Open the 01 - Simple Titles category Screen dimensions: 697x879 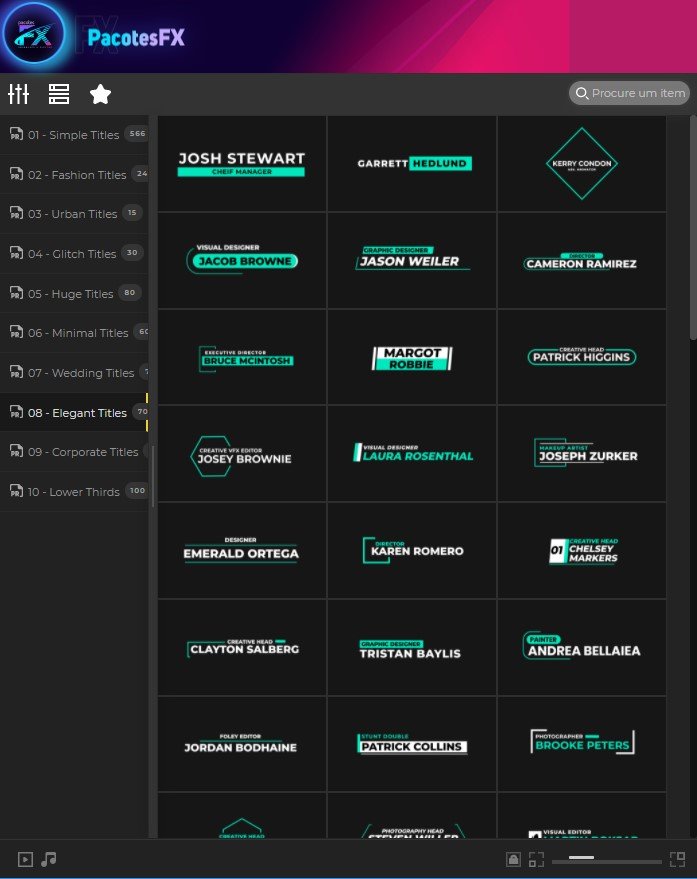pyautogui.click(x=73, y=135)
